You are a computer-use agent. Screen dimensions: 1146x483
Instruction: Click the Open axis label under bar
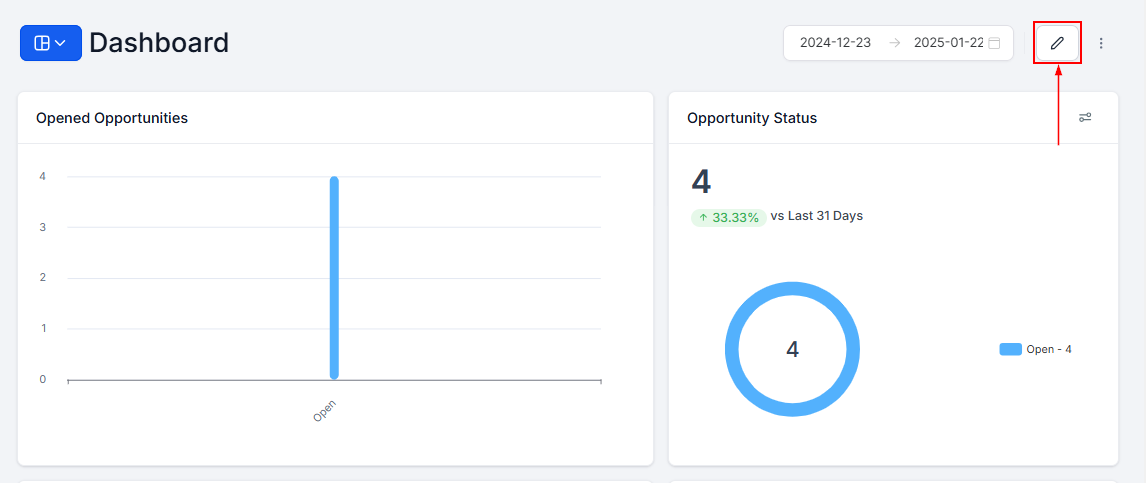(325, 411)
